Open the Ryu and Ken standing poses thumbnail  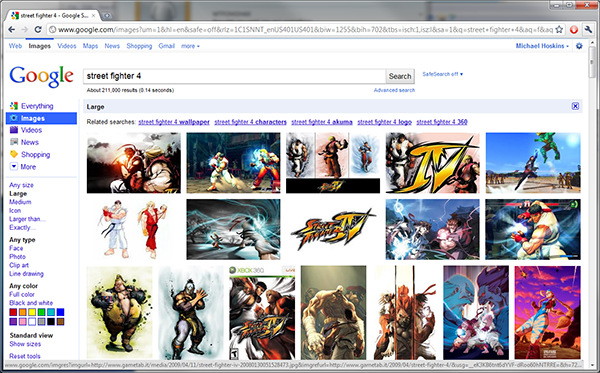(x=134, y=229)
